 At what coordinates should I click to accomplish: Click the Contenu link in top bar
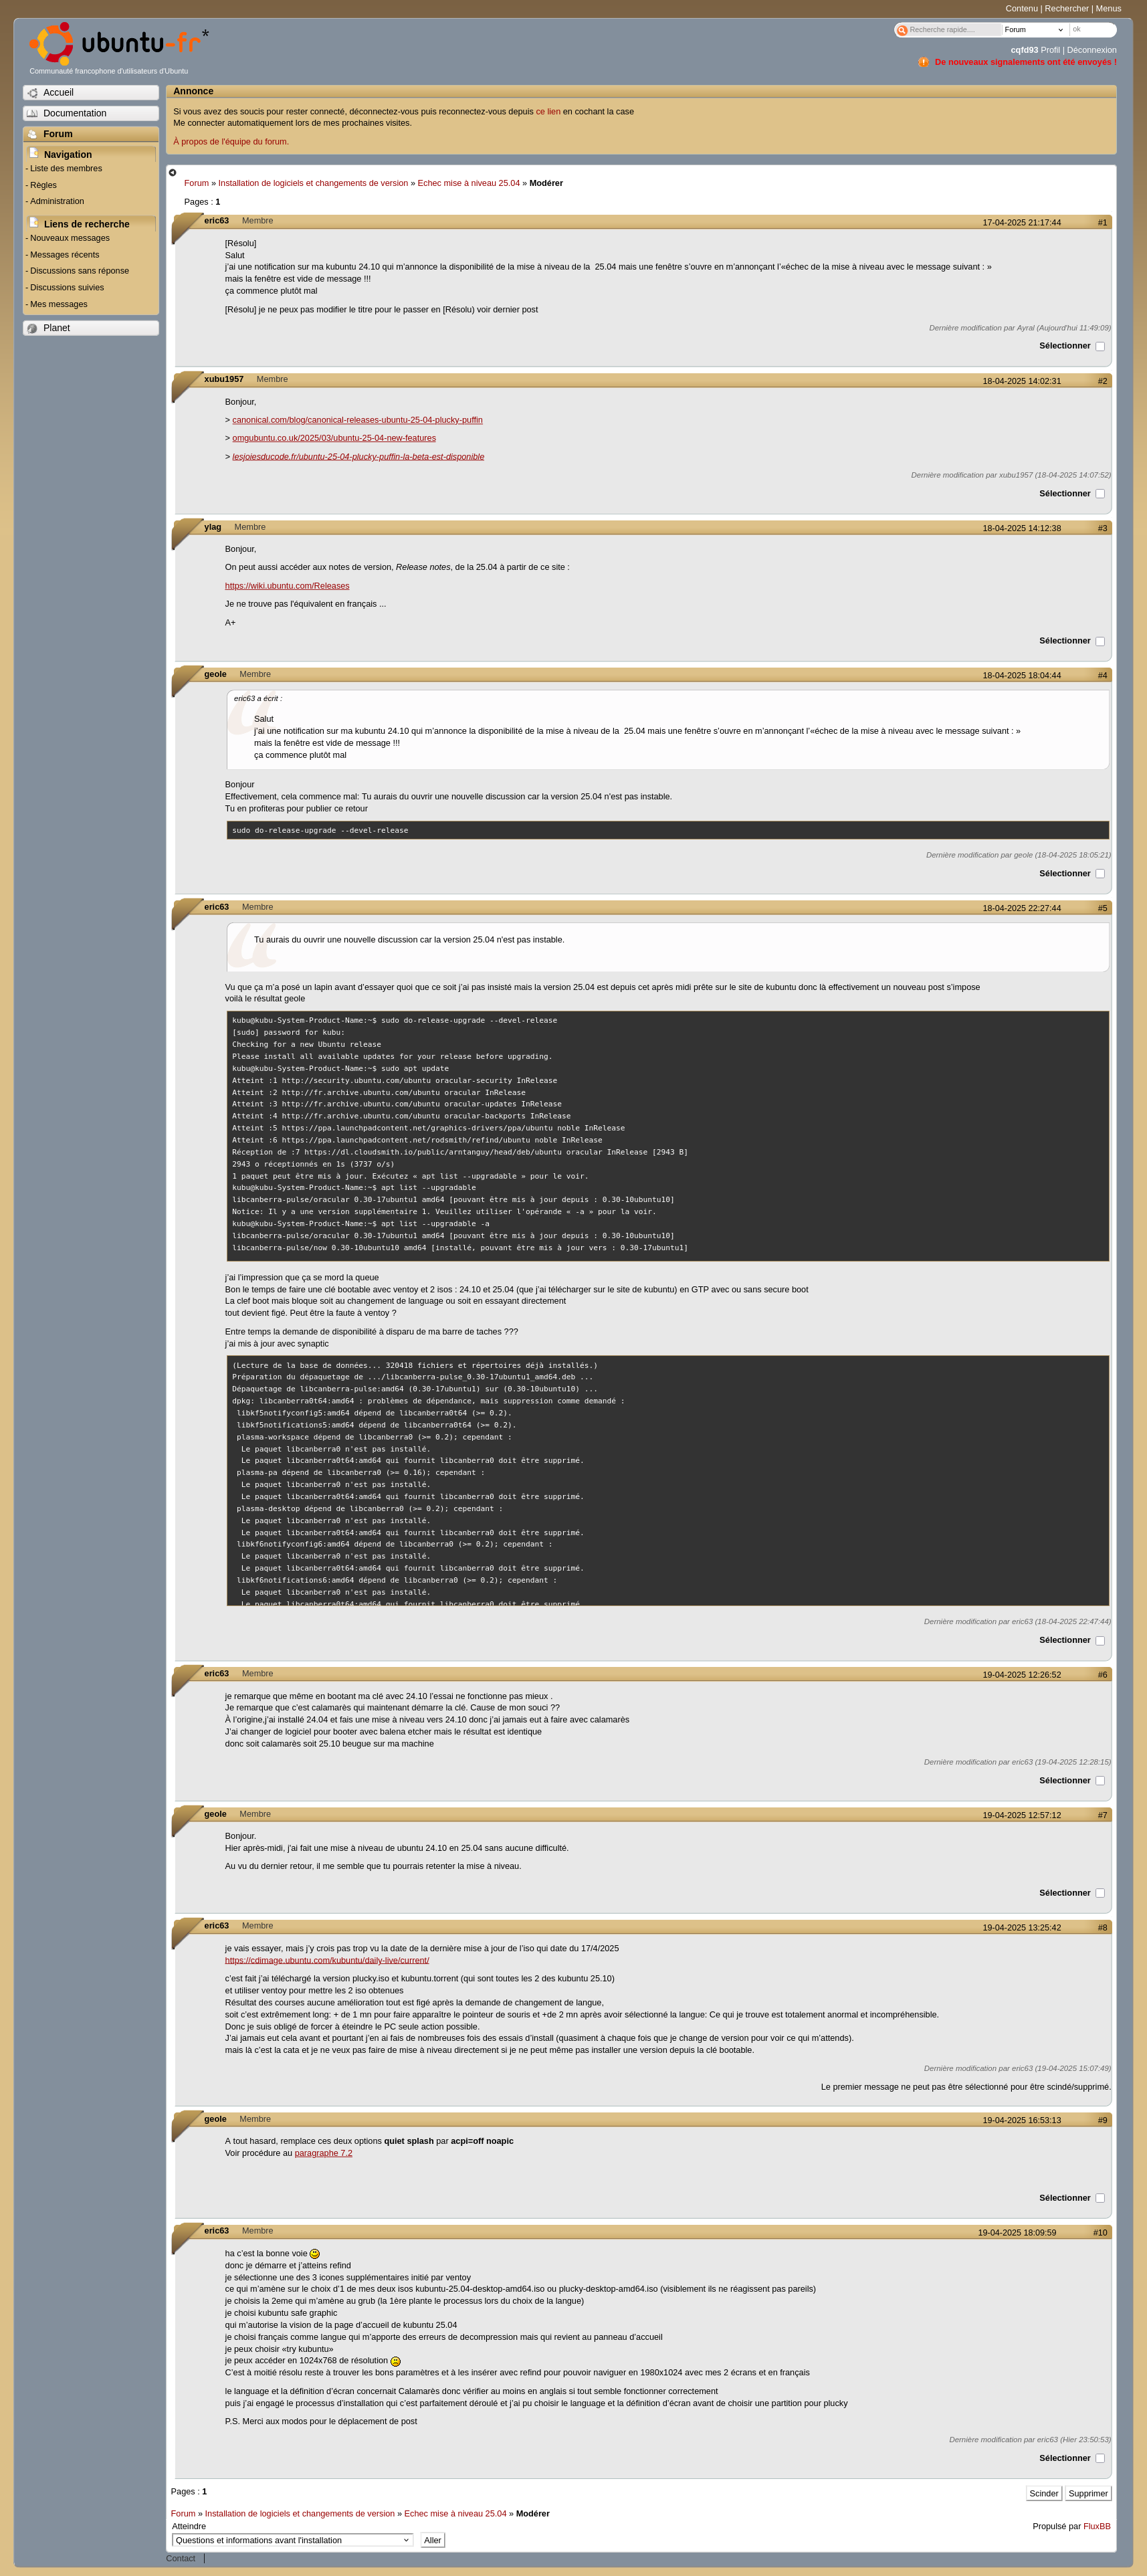pos(1022,9)
